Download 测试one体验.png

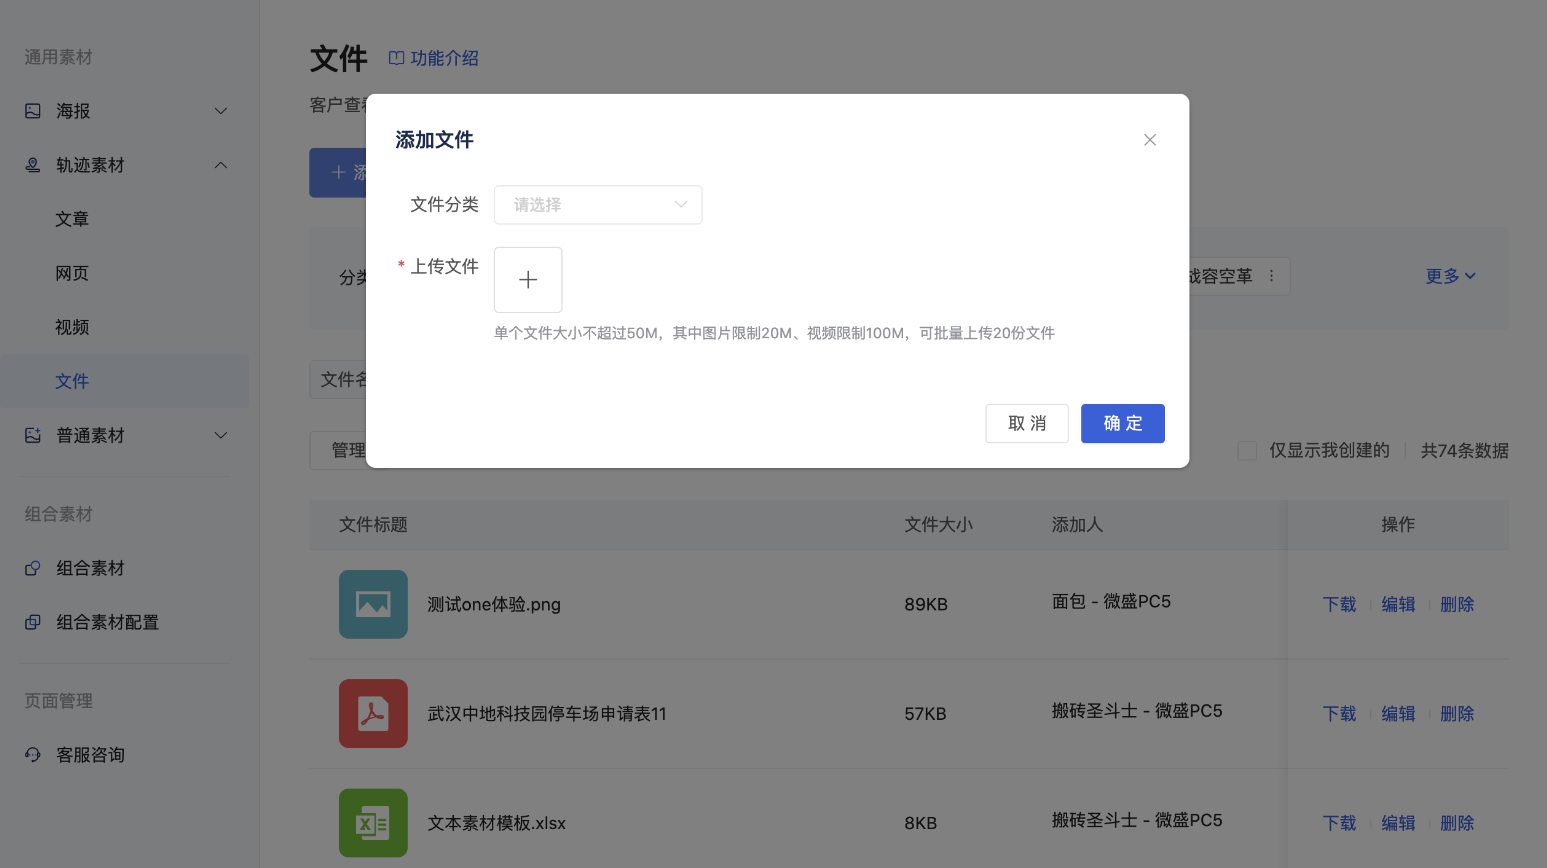coord(1340,604)
